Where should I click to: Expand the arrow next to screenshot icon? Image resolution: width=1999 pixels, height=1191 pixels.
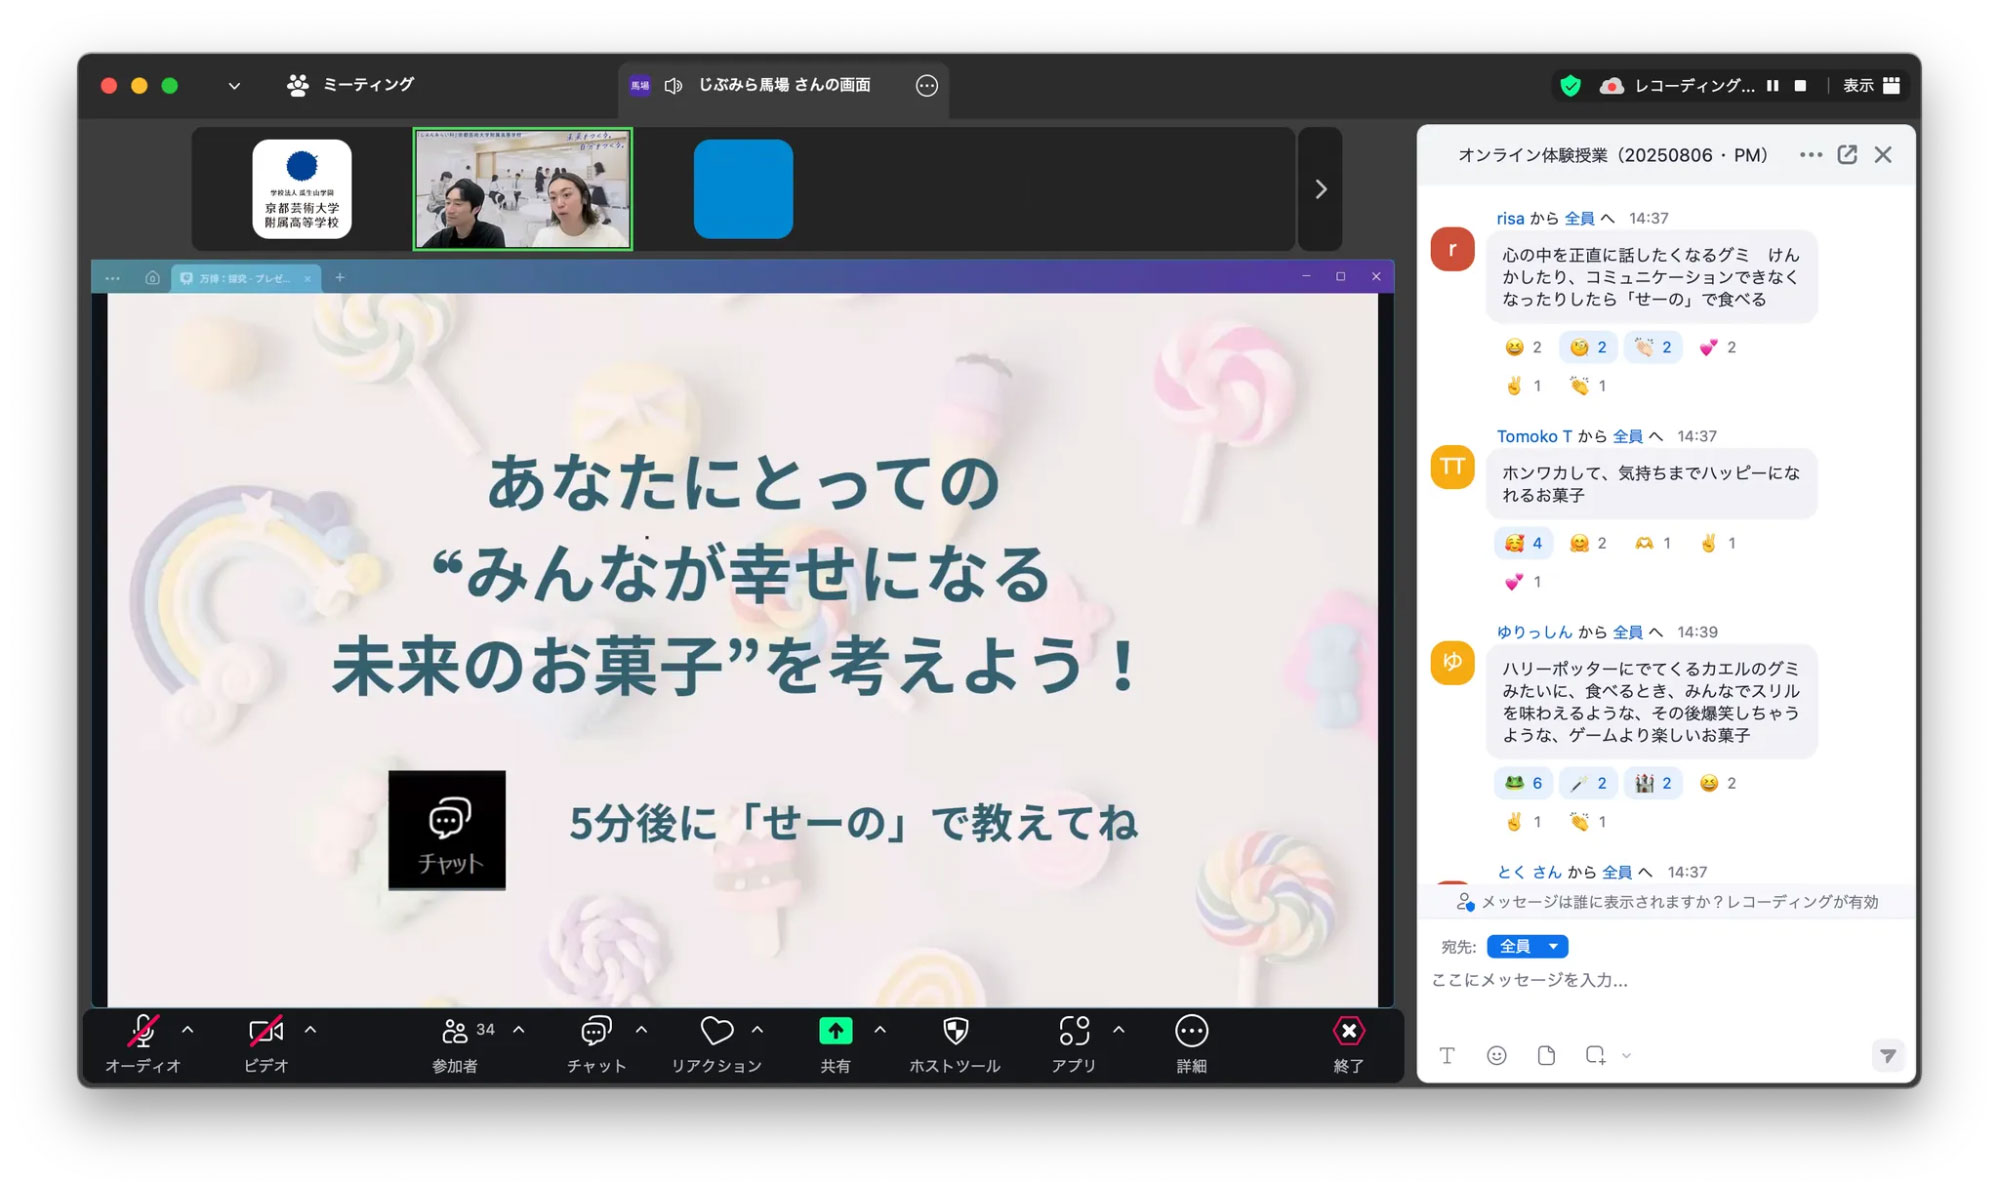point(1627,1056)
